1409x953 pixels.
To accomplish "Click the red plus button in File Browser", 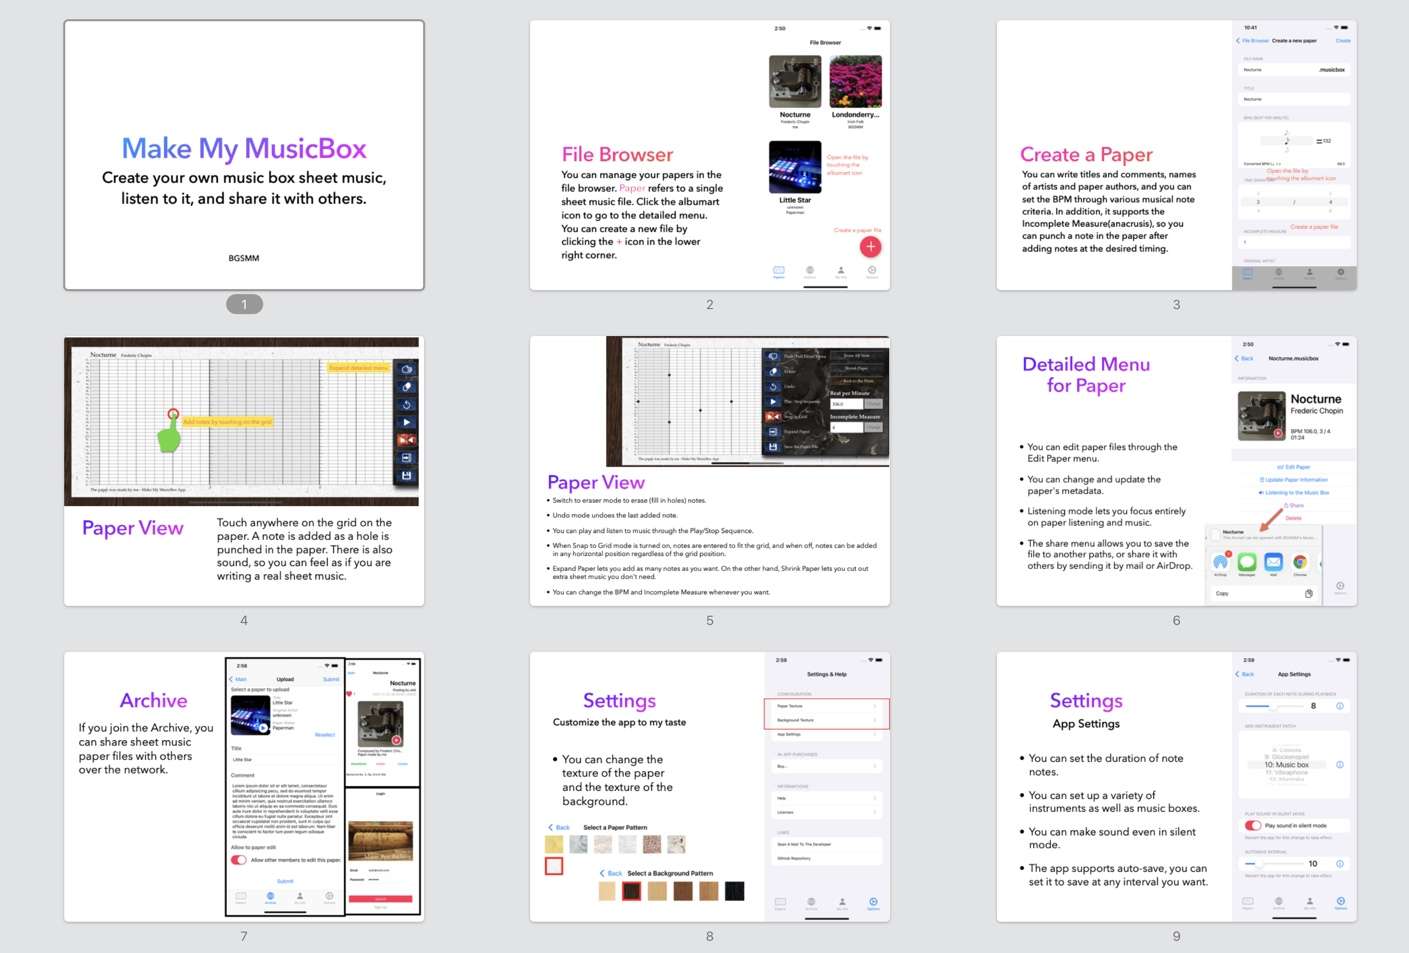I will tap(870, 246).
